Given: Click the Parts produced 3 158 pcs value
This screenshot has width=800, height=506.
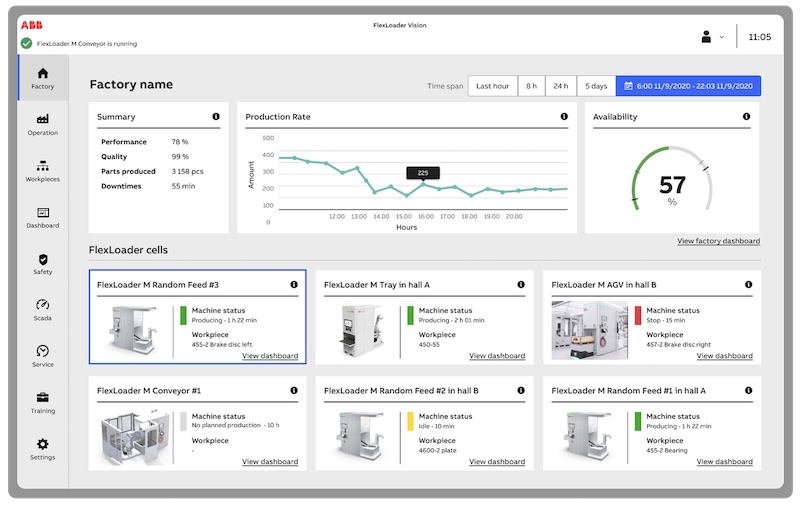Looking at the screenshot, I should click(x=187, y=171).
